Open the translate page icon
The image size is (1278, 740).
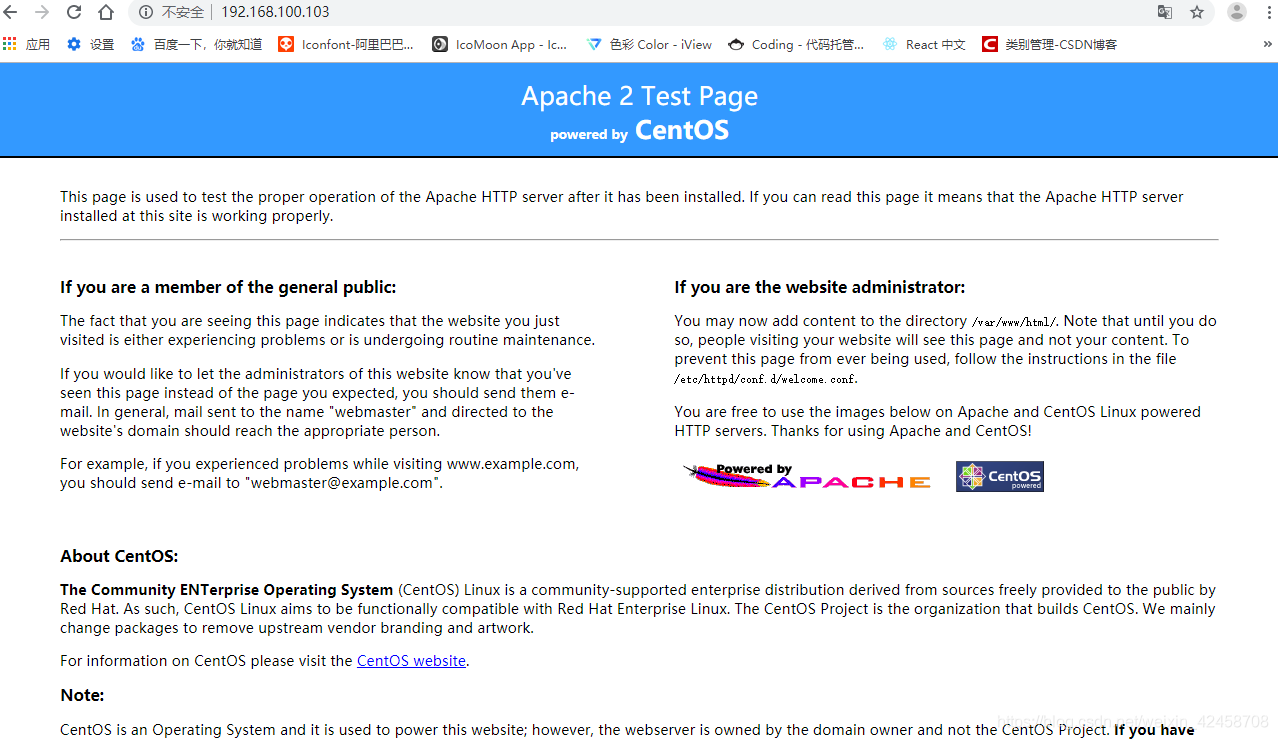pos(1165,12)
